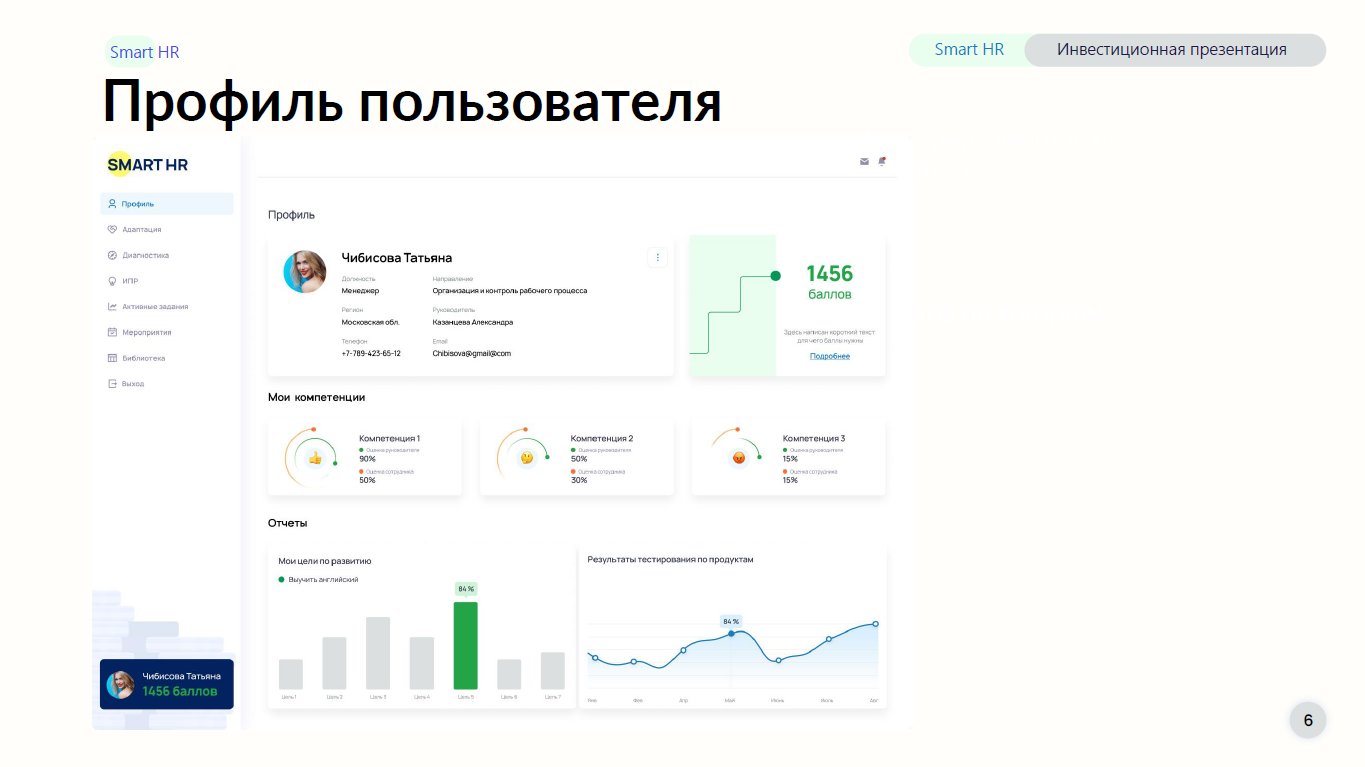This screenshot has height=767, width=1365.
Task: Click the 84 % marker on line chart
Action: (x=731, y=633)
